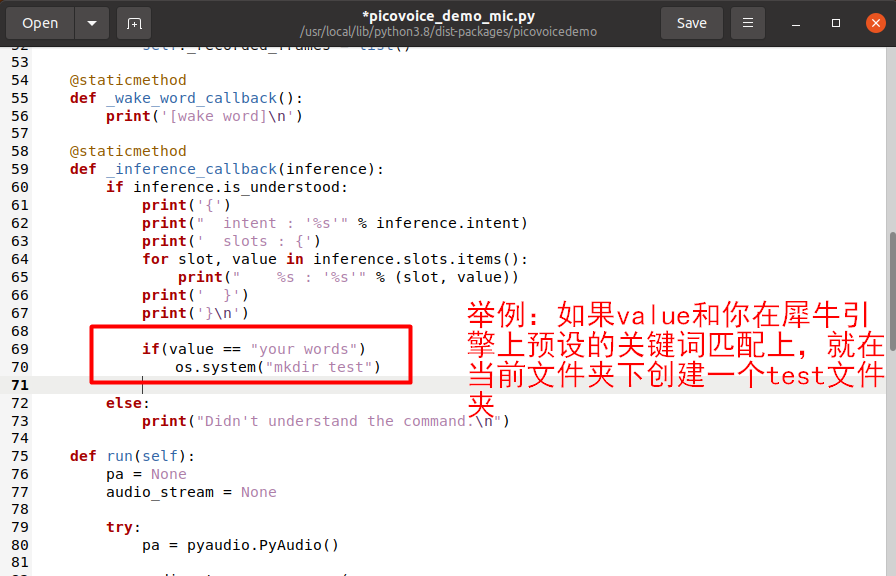896x576 pixels.
Task: Click '[wake word]\n' string on line 56
Action: point(227,116)
